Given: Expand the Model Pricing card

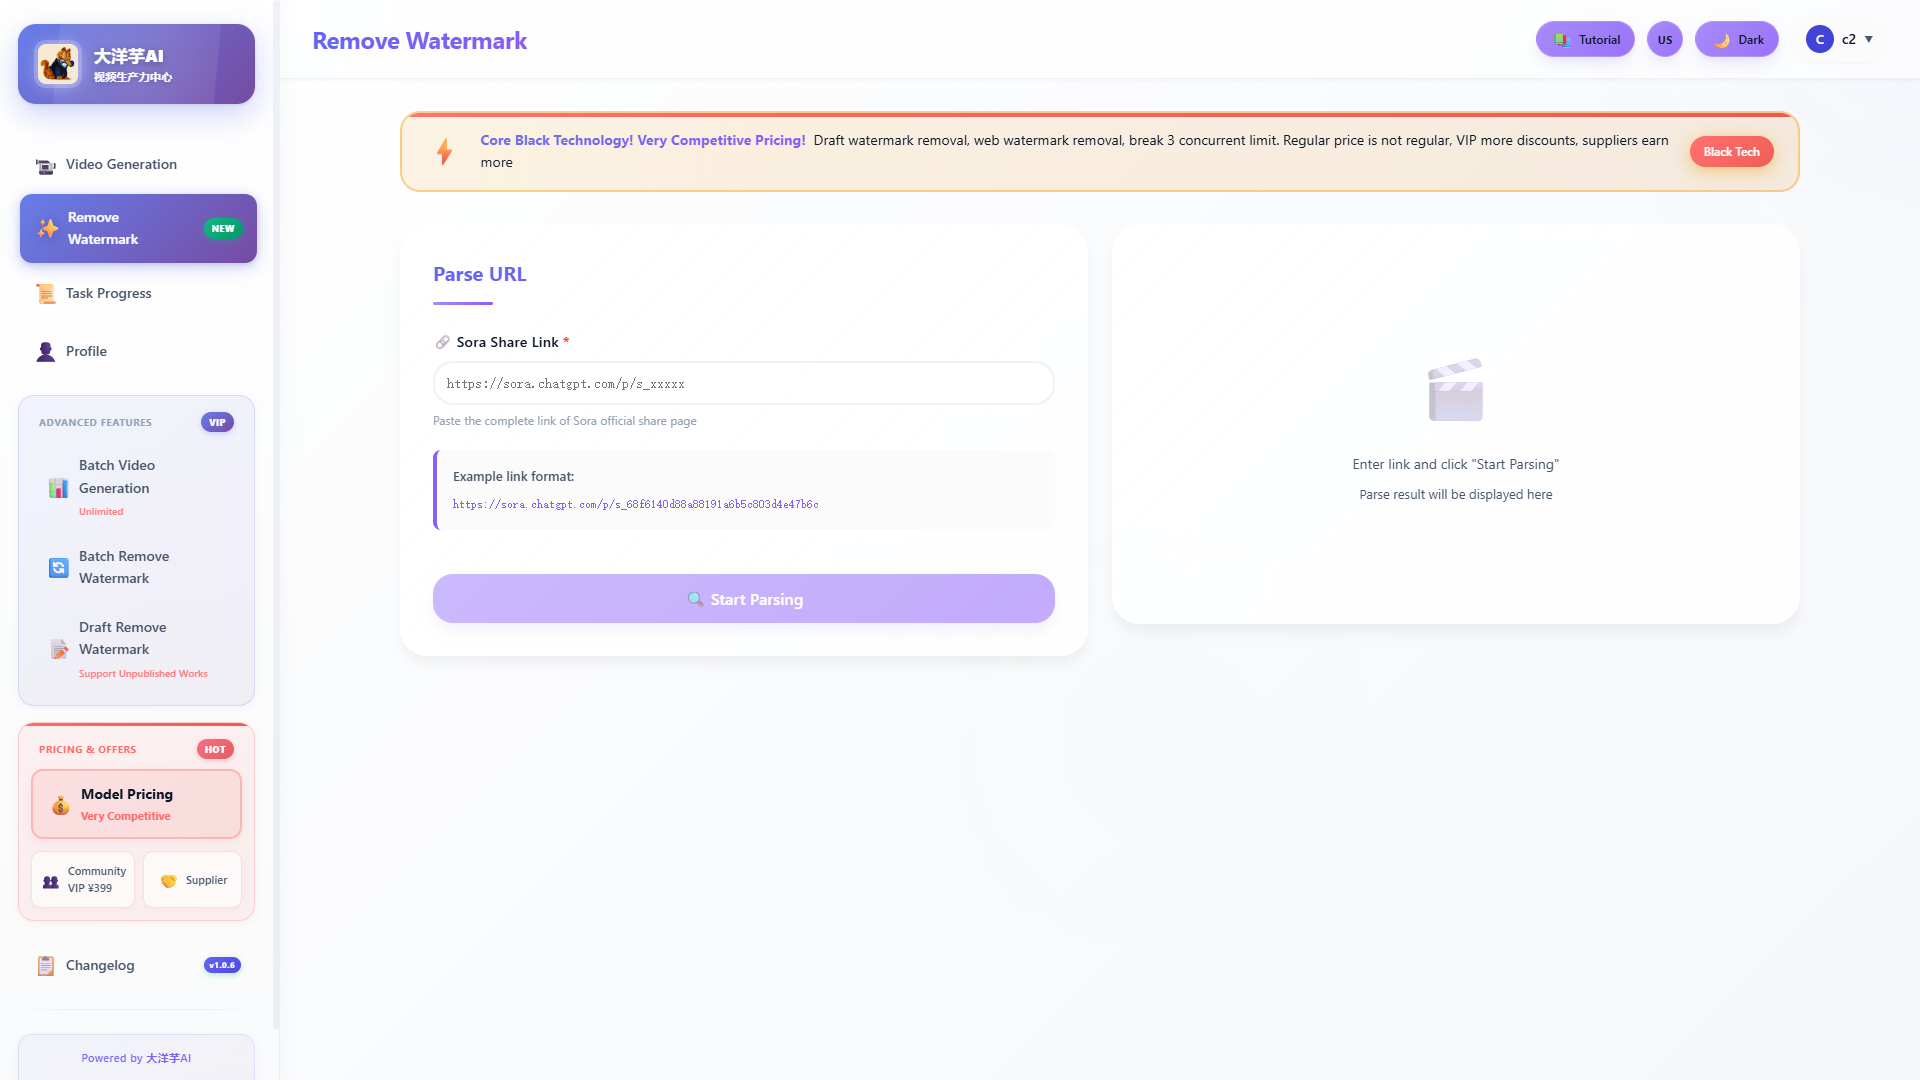Looking at the screenshot, I should (x=136, y=804).
